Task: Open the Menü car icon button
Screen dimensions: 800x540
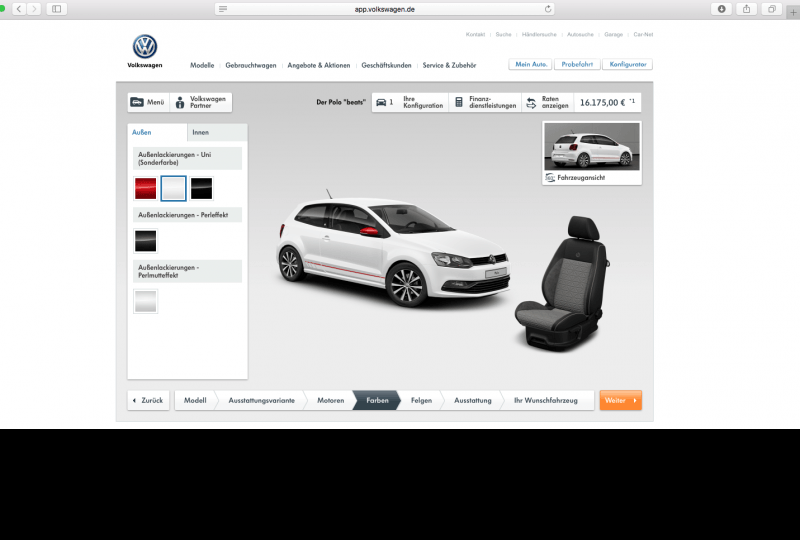Action: pyautogui.click(x=137, y=102)
